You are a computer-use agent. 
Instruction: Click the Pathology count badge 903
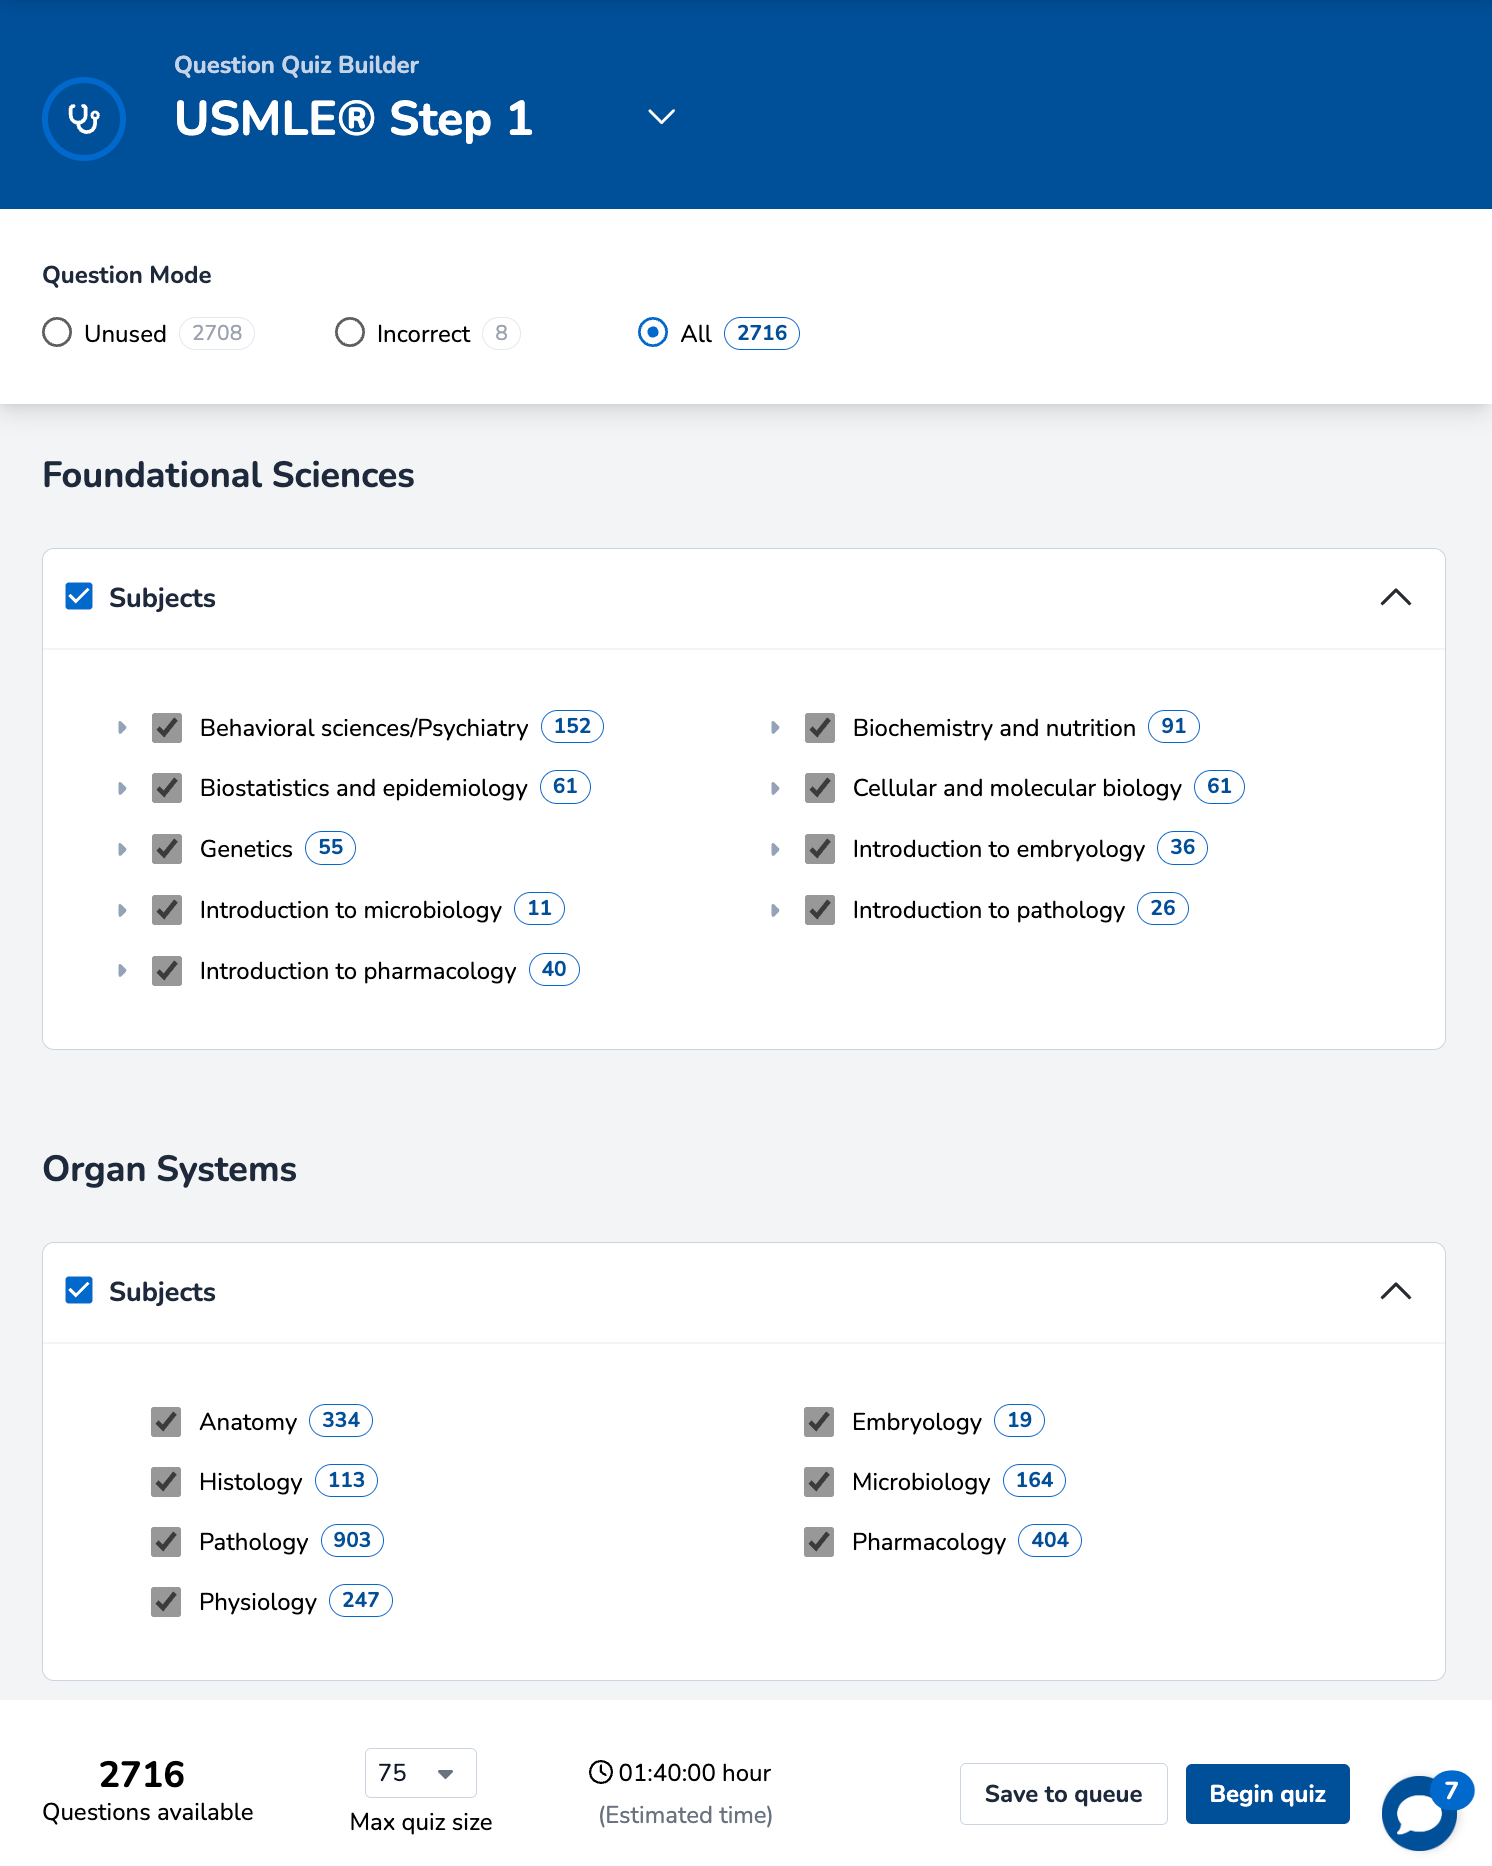click(352, 1540)
